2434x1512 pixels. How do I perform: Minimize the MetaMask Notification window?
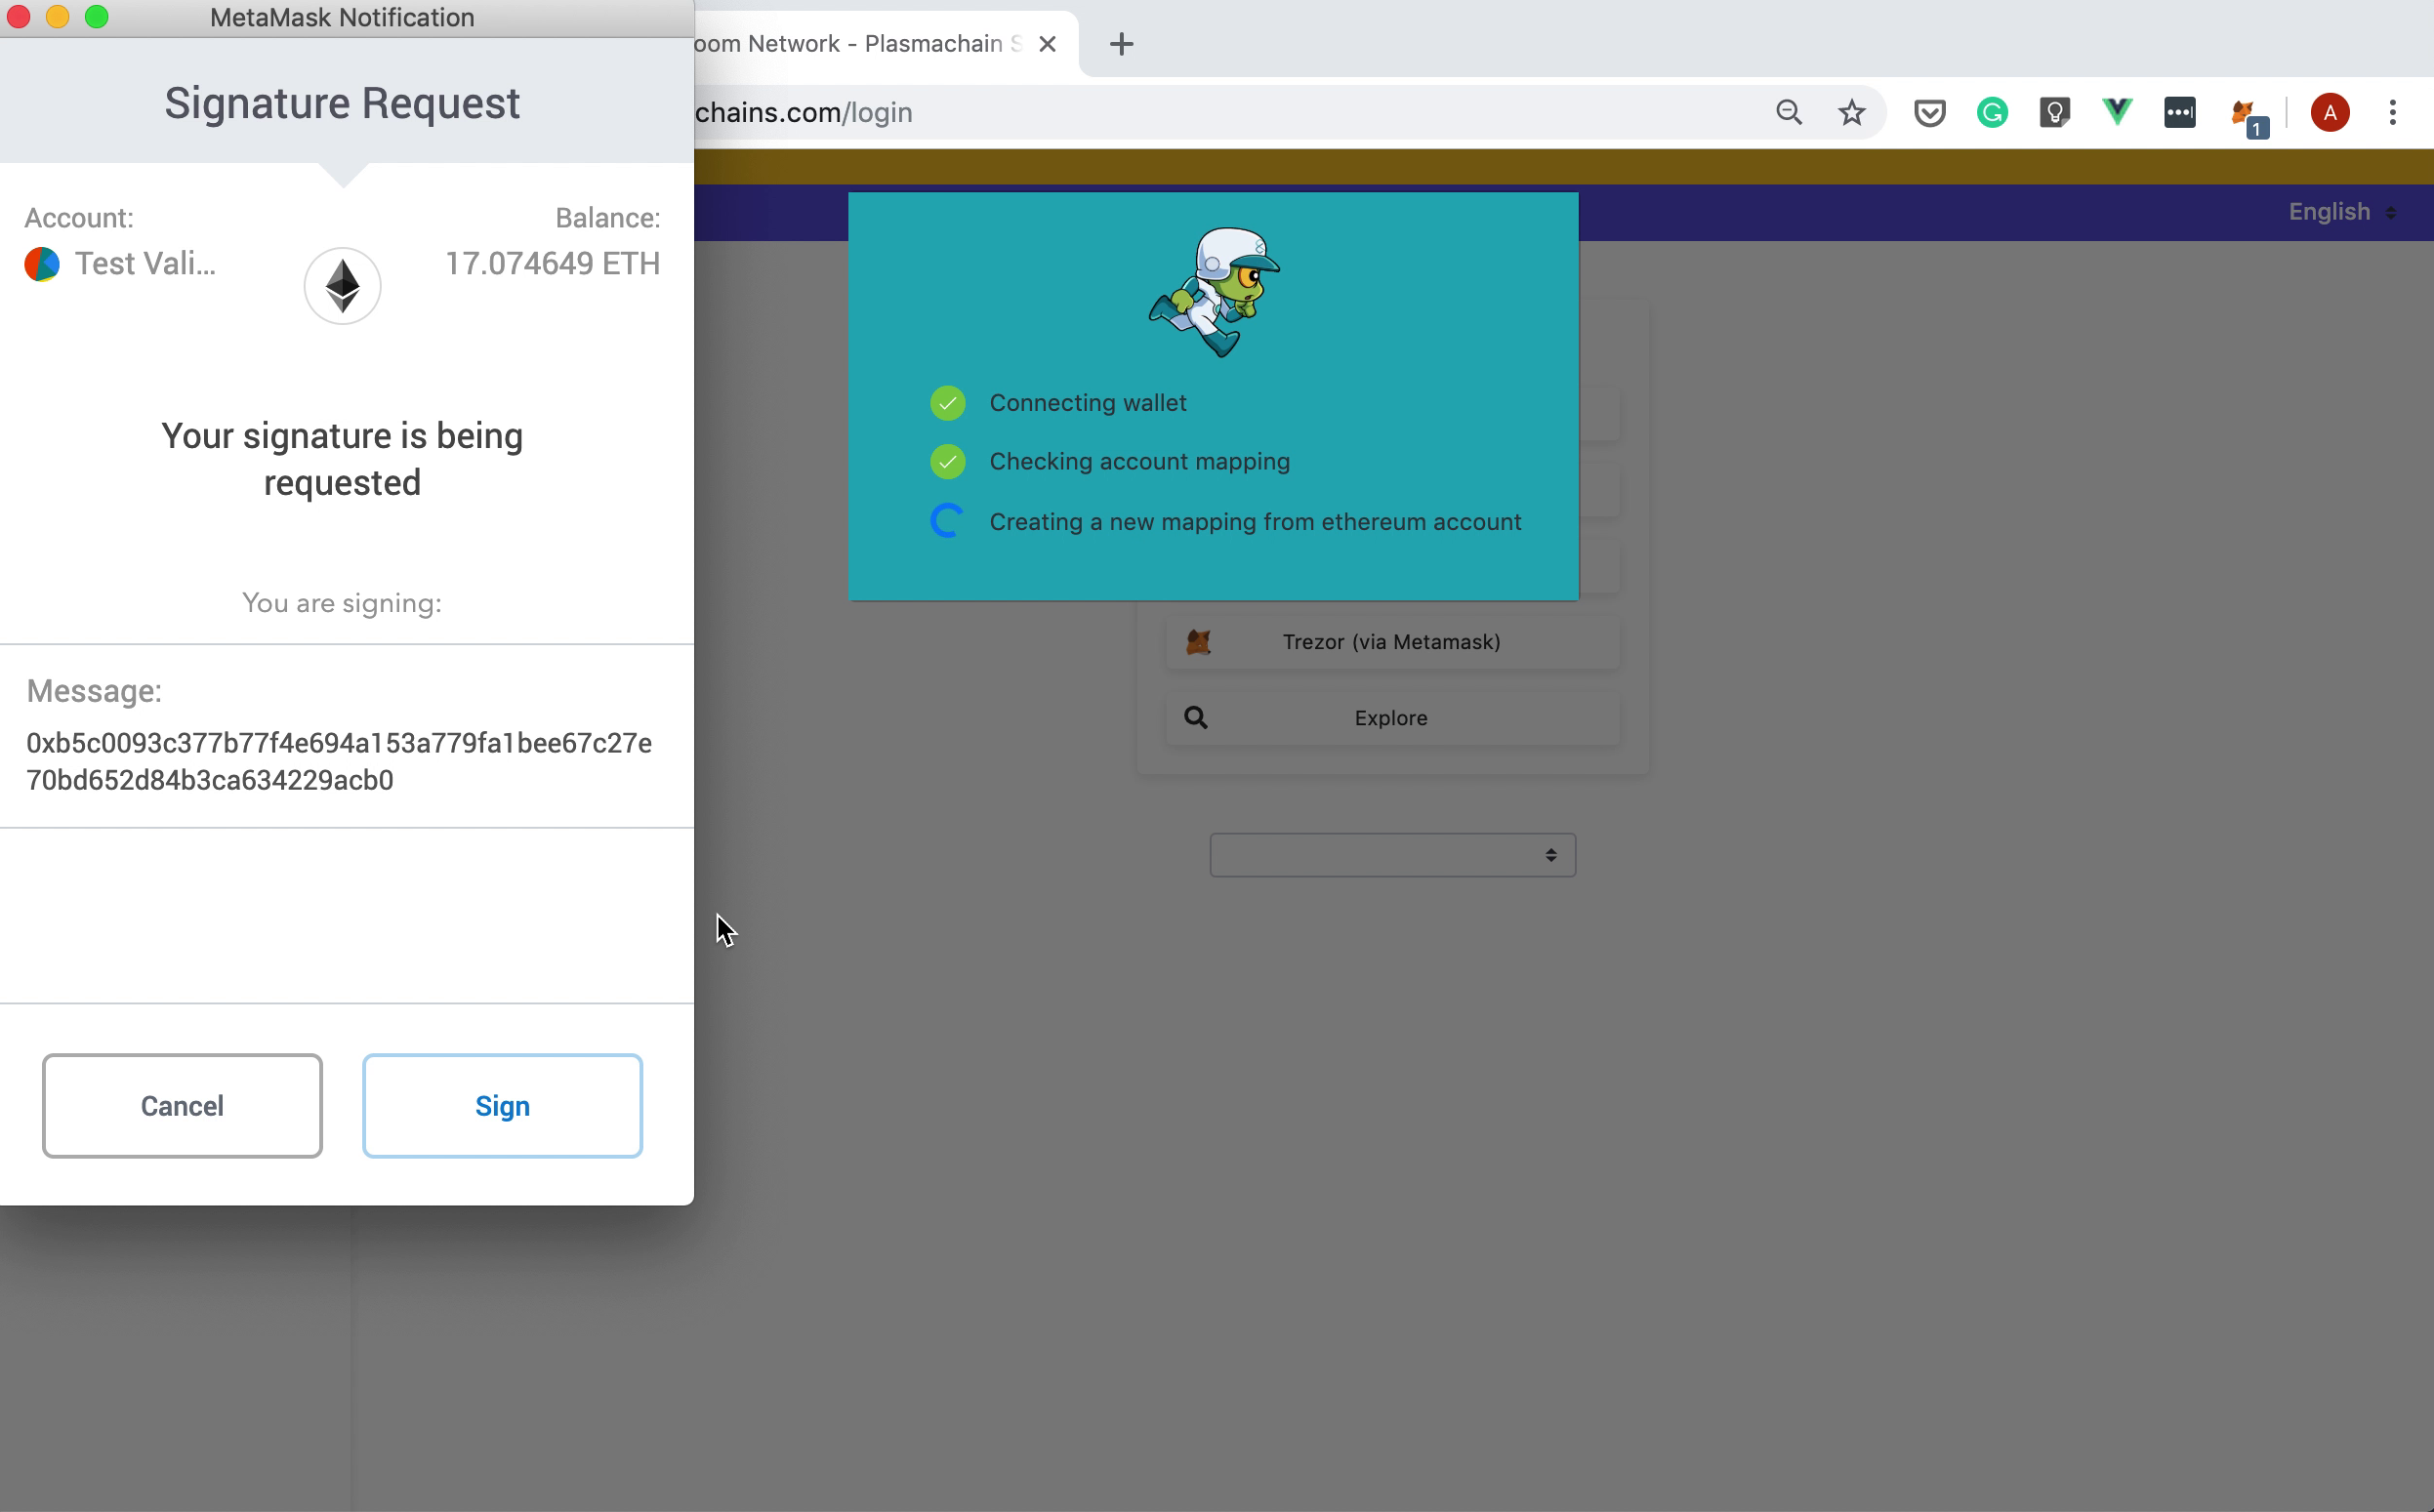[x=57, y=17]
